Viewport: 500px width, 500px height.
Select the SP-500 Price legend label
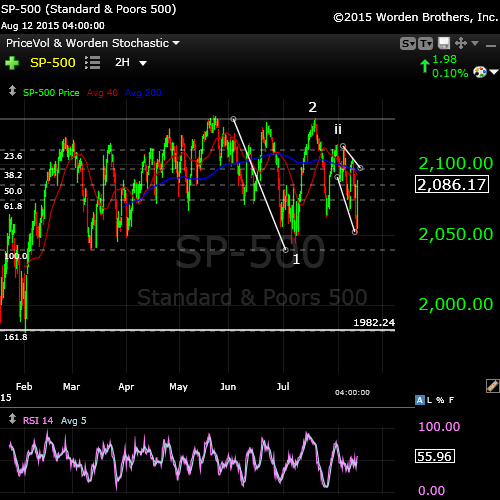(51, 93)
